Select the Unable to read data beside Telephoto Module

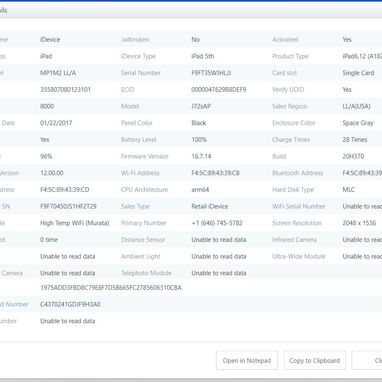coord(219,273)
